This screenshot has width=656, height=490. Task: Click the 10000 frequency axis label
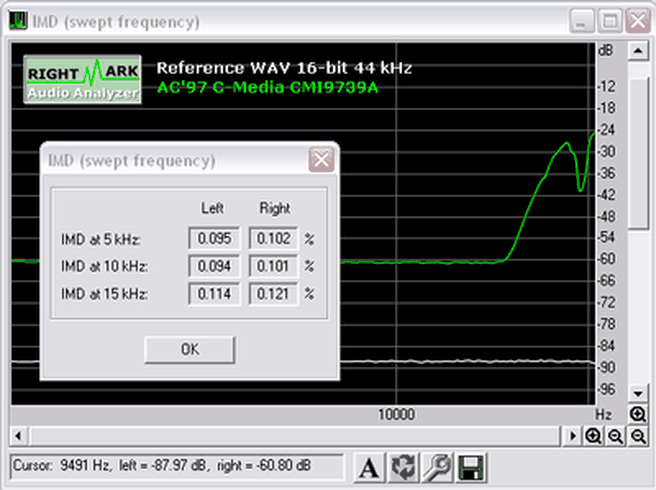pyautogui.click(x=396, y=414)
